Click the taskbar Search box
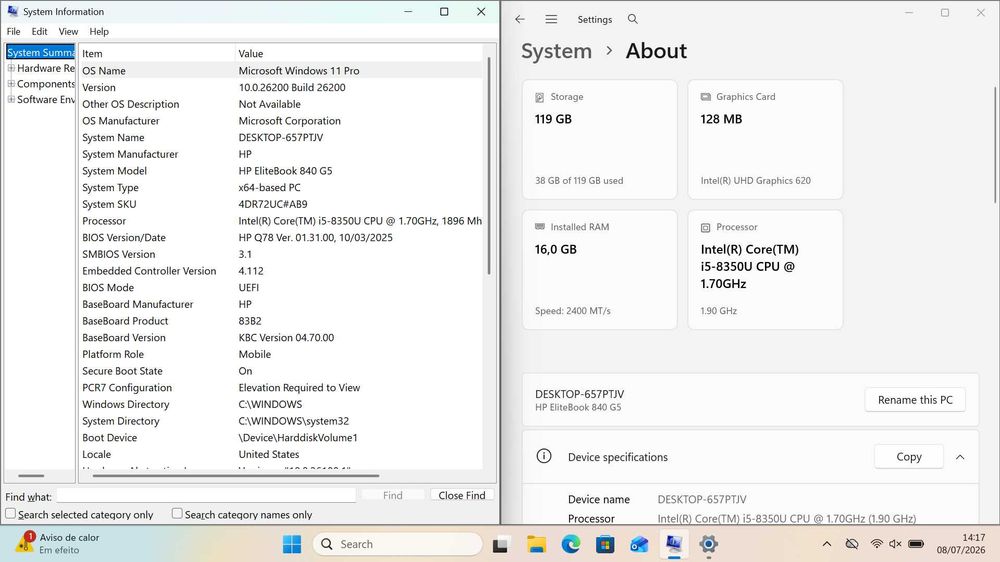The width and height of the screenshot is (1000, 562). tap(397, 544)
